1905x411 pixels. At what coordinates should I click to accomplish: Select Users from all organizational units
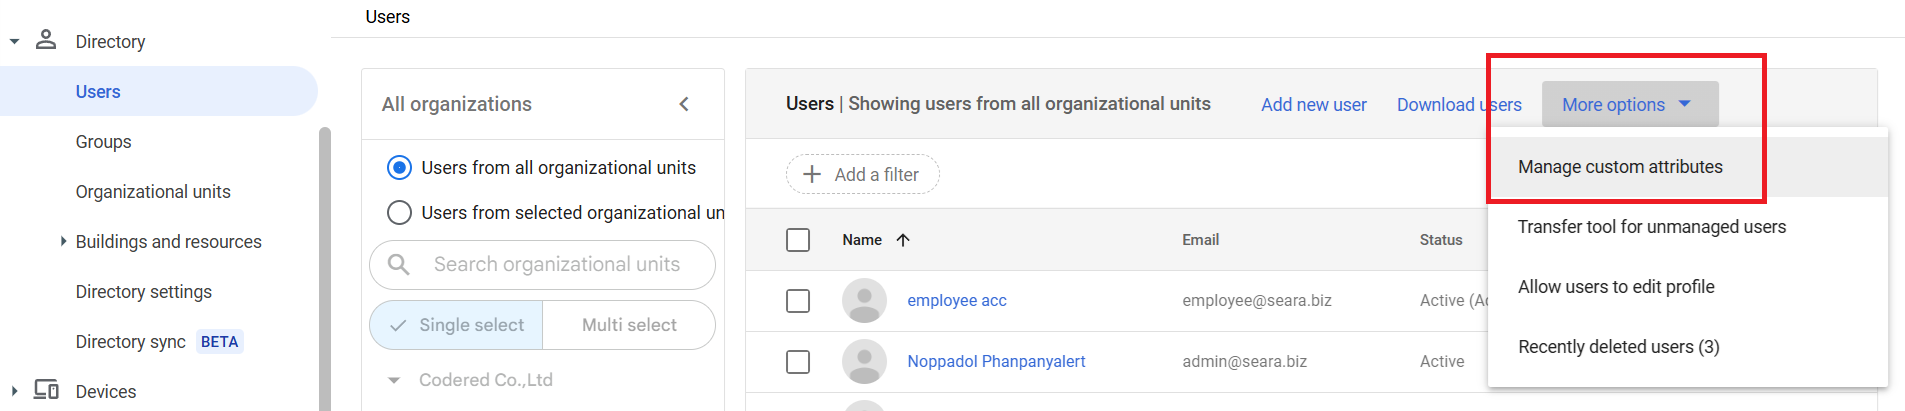coord(399,168)
